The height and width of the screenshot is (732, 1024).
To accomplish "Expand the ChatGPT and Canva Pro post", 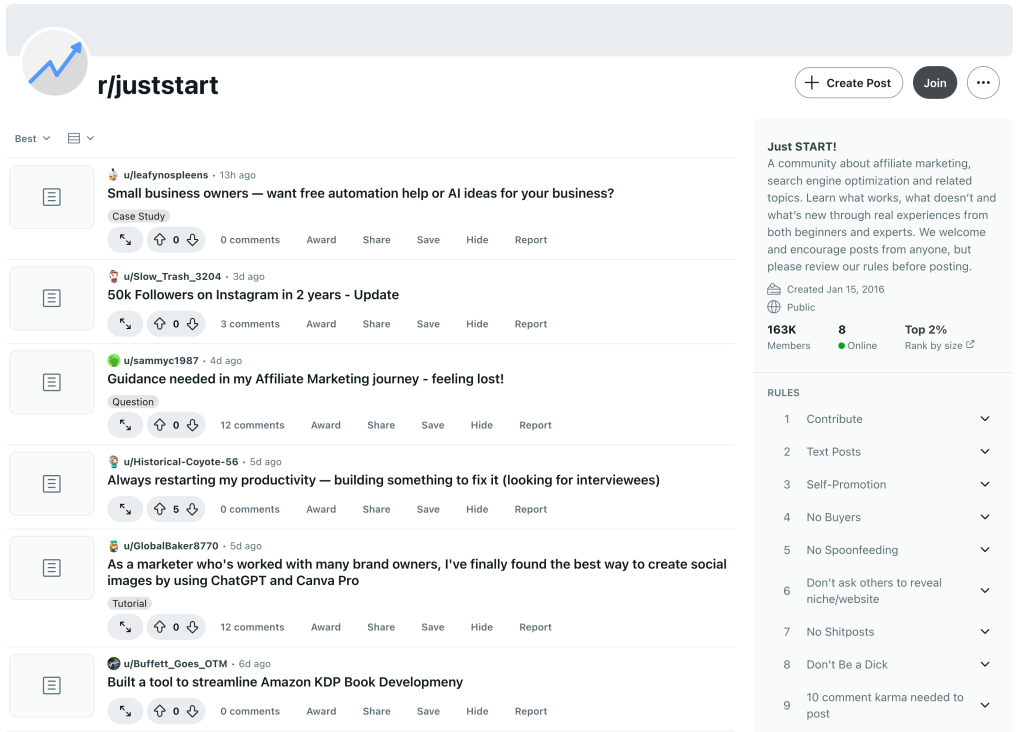I will click(125, 627).
